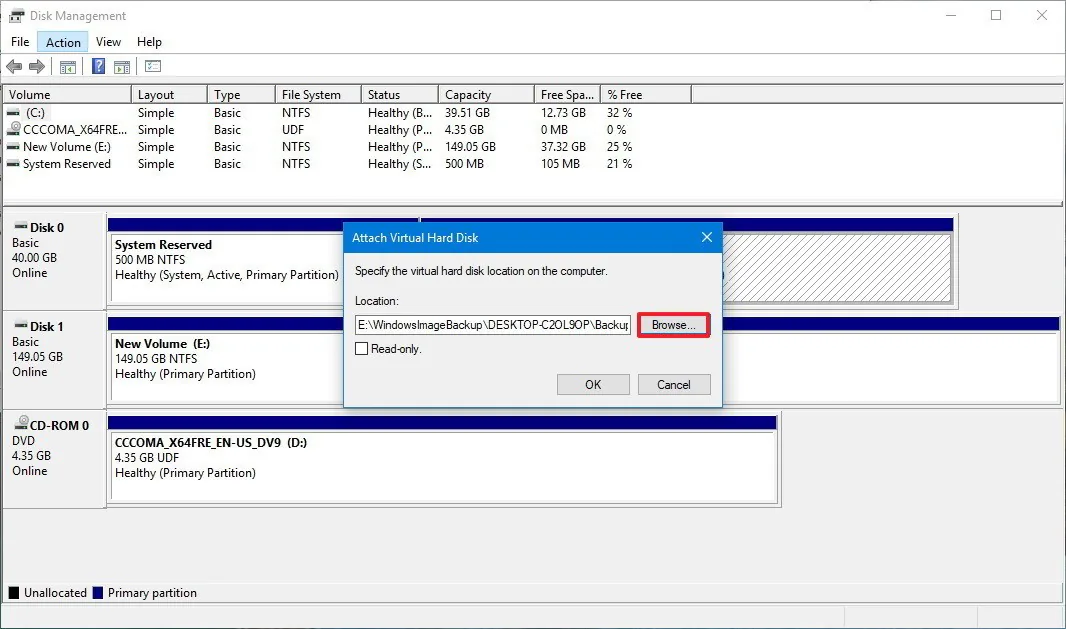Sort by the Volume column header
This screenshot has width=1066, height=629.
pyautogui.click(x=67, y=95)
